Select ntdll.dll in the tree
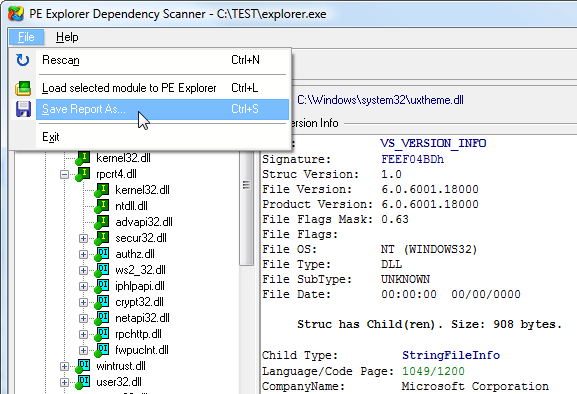 [131, 206]
